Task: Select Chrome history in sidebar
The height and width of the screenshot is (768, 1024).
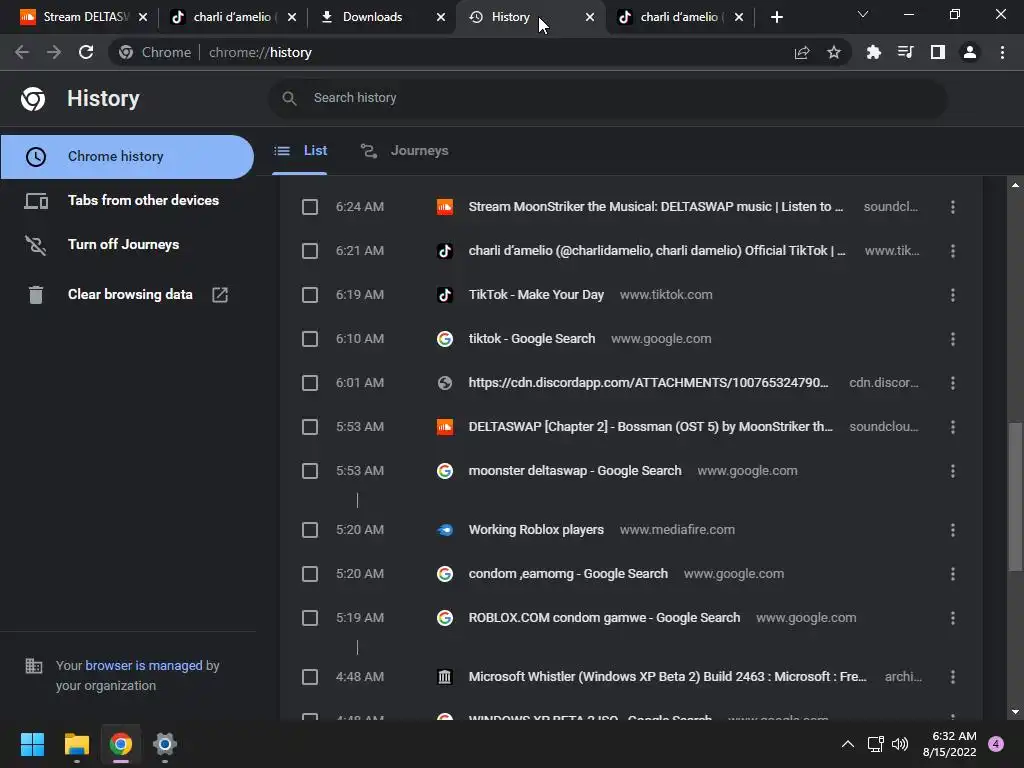Action: [x=127, y=157]
